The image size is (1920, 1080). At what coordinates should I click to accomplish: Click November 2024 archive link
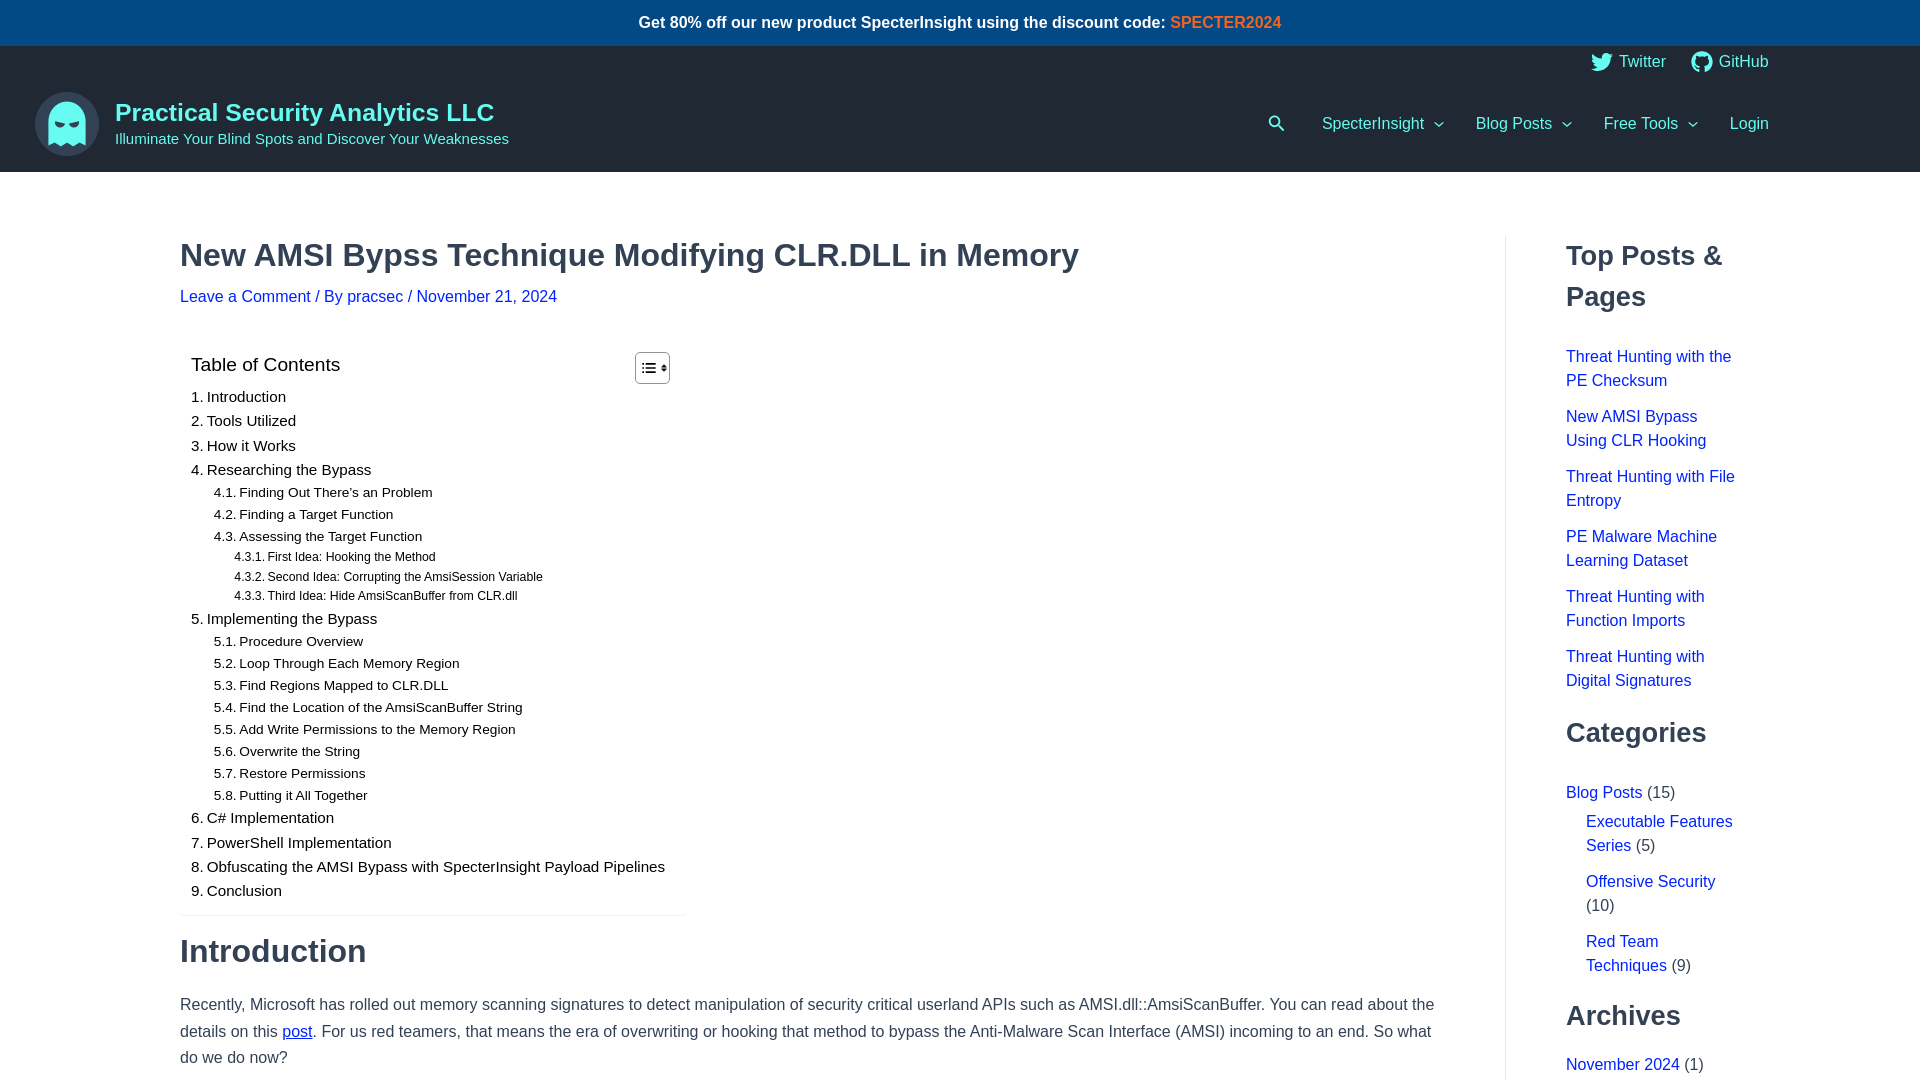(x=1623, y=1064)
